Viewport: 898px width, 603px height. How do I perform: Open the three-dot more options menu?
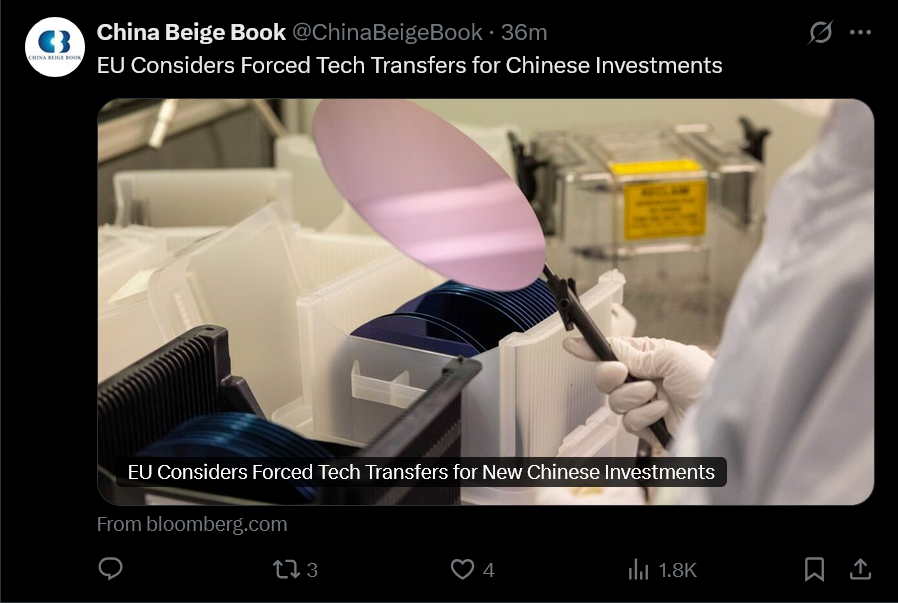(861, 33)
